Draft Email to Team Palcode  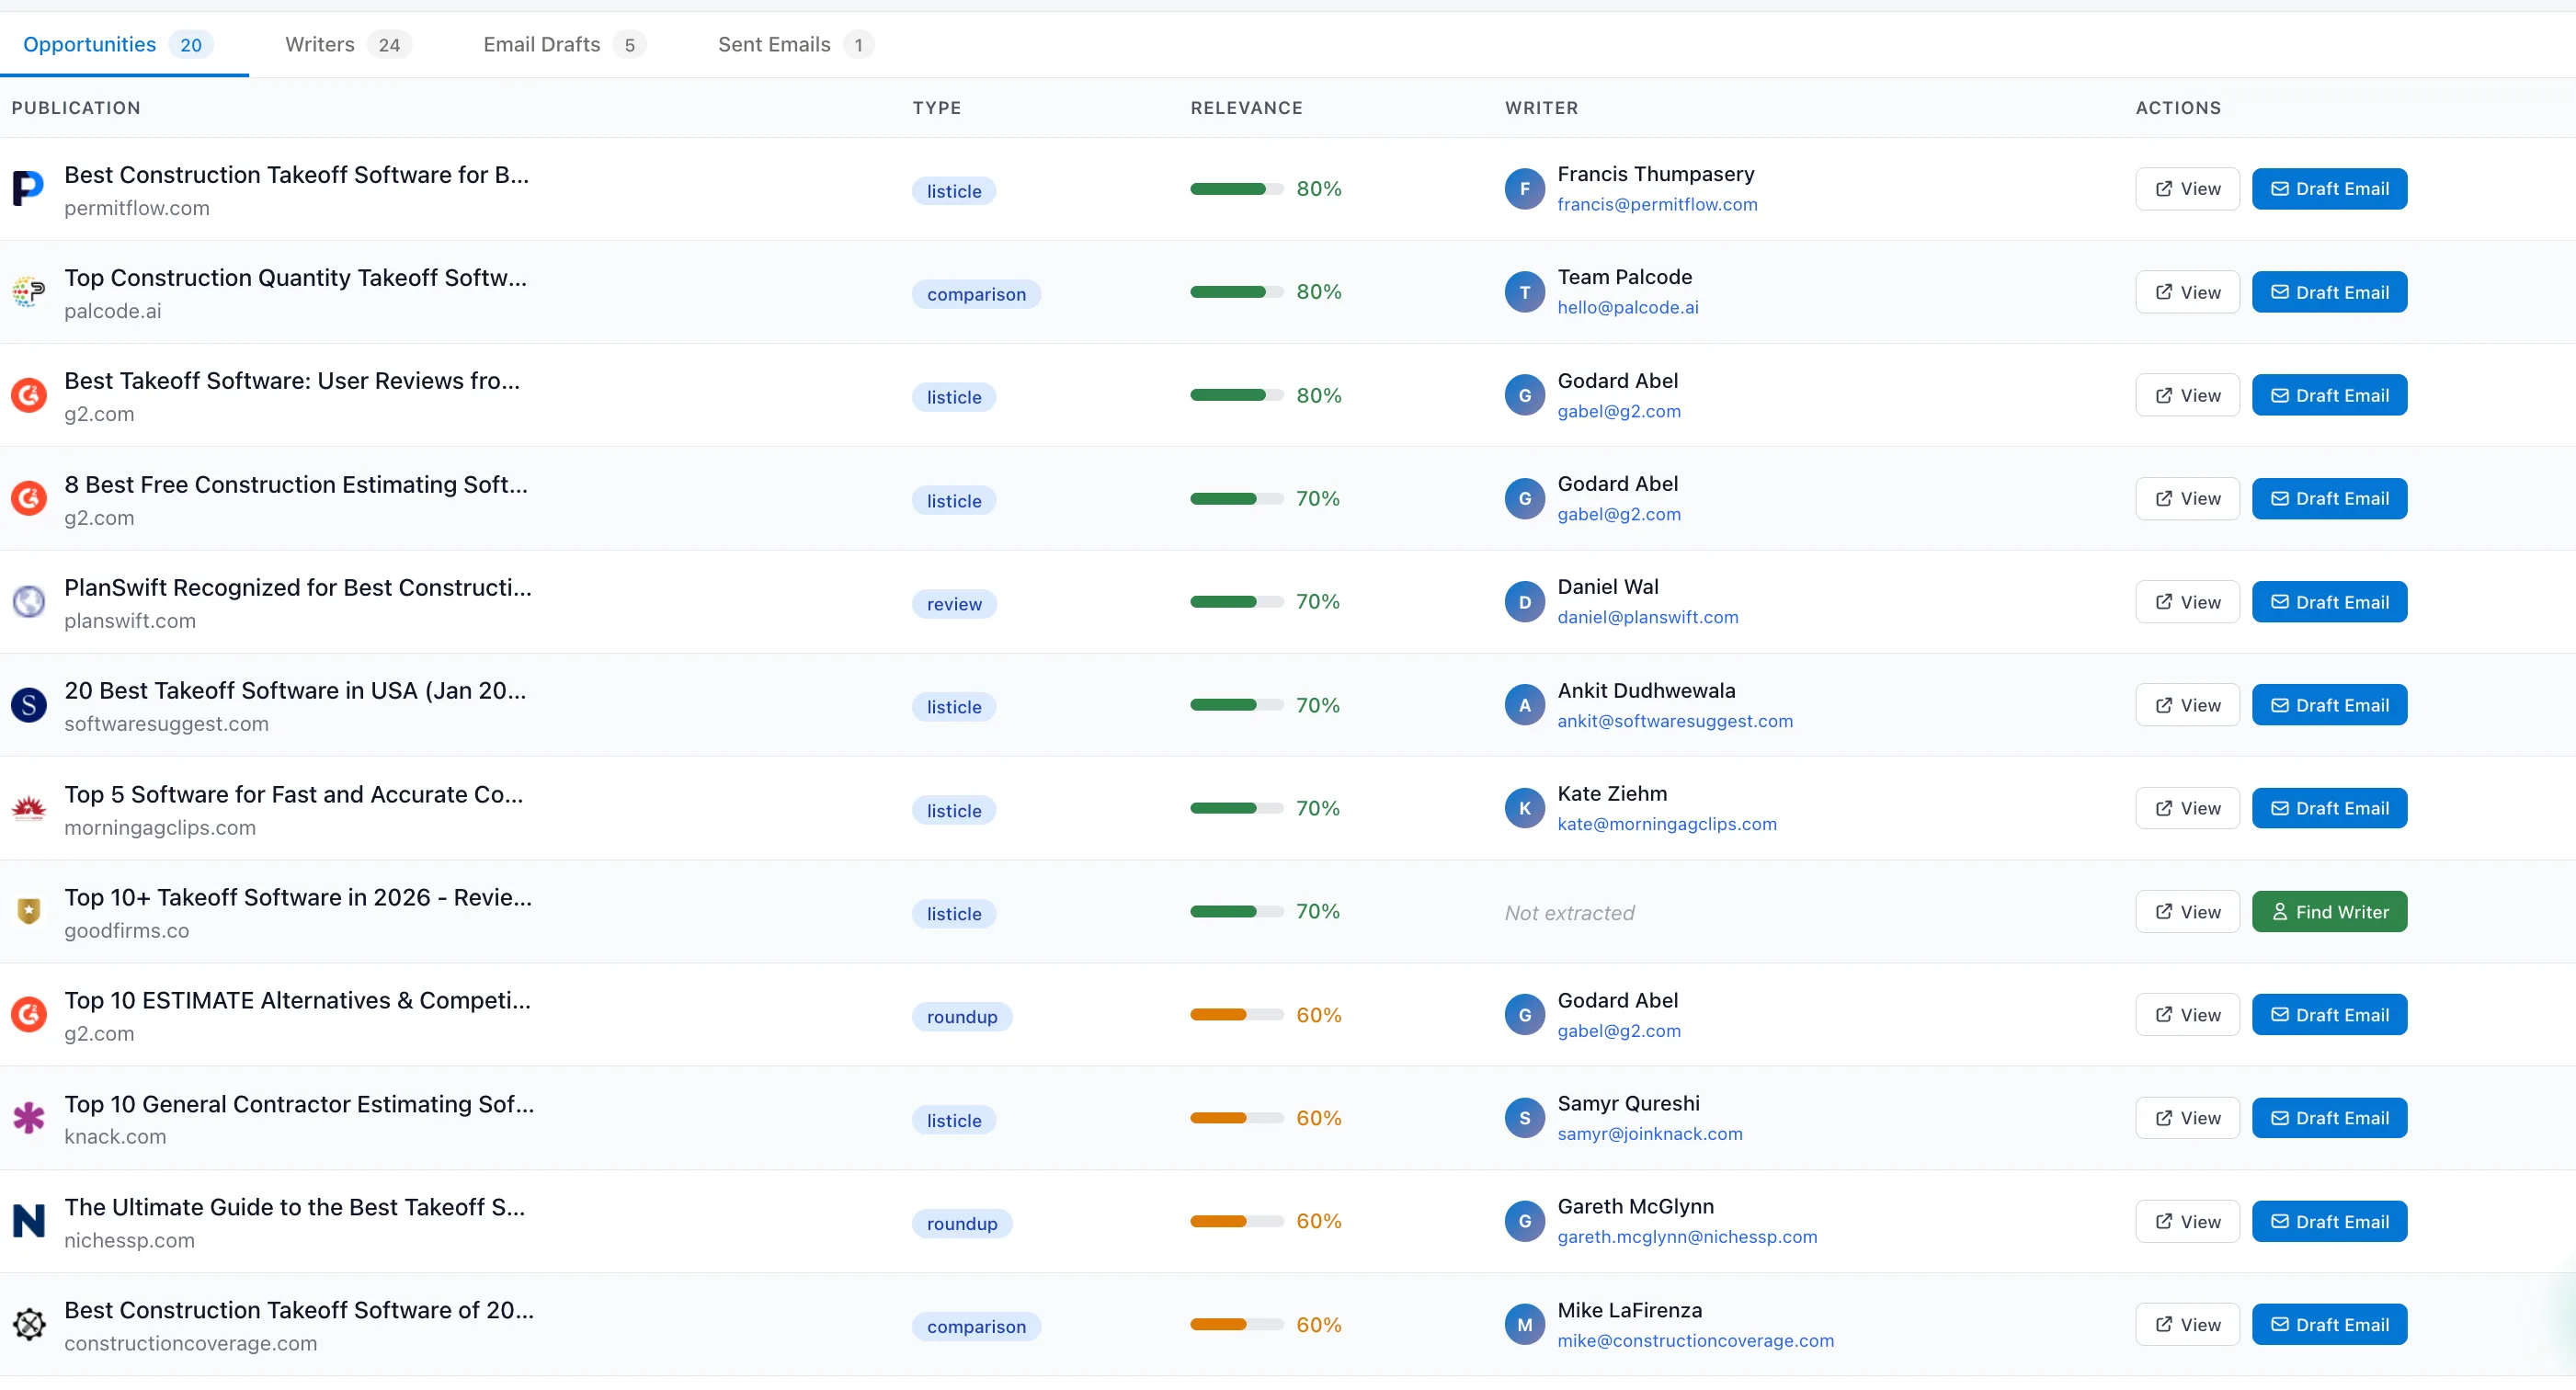2328,293
